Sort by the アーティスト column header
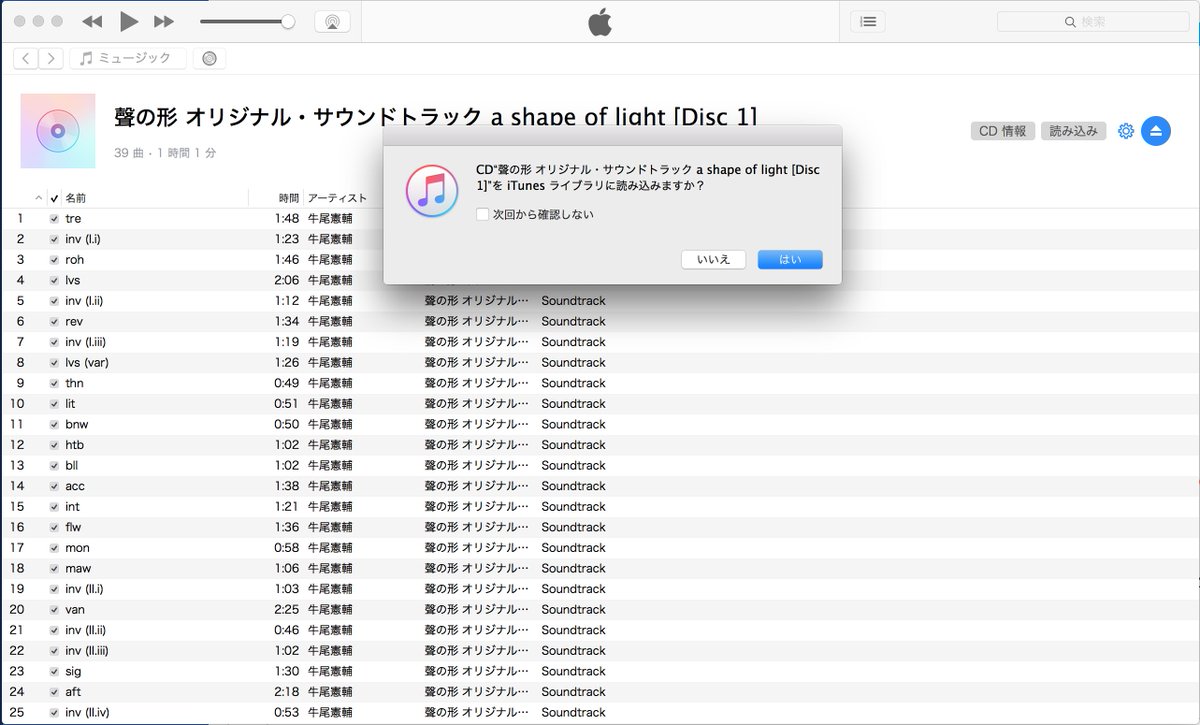This screenshot has width=1200, height=725. [x=337, y=198]
